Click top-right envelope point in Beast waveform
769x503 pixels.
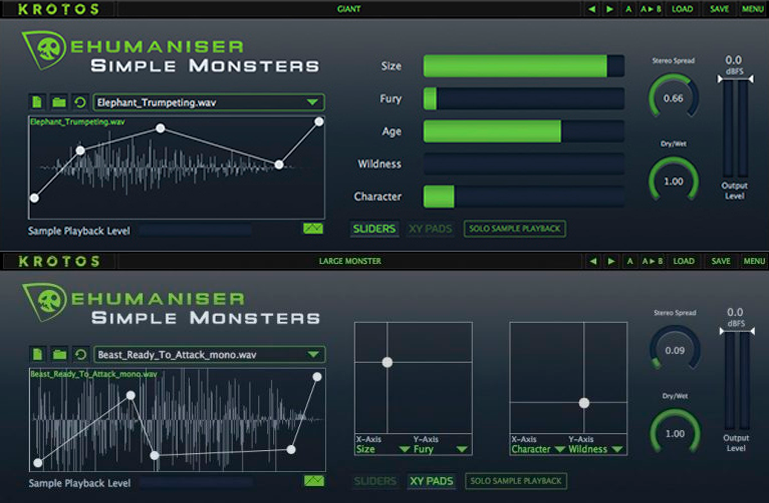click(317, 377)
